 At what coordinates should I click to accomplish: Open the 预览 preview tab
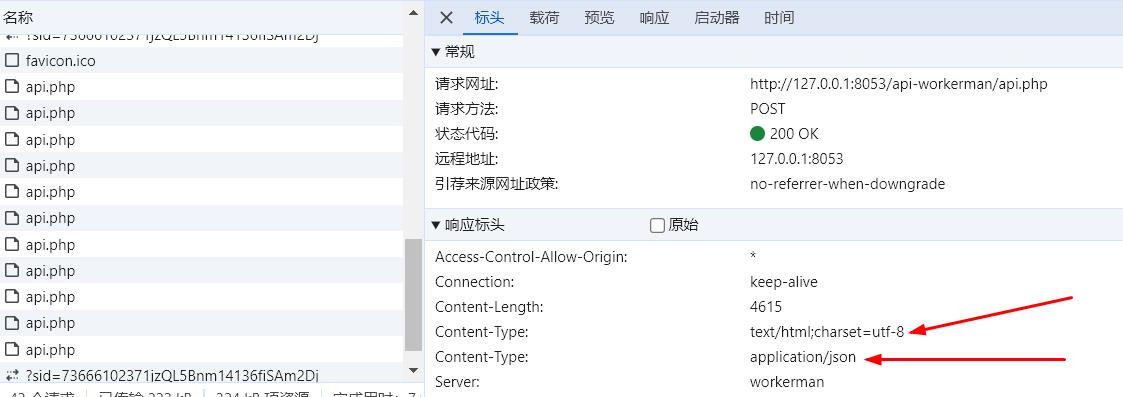[x=599, y=18]
